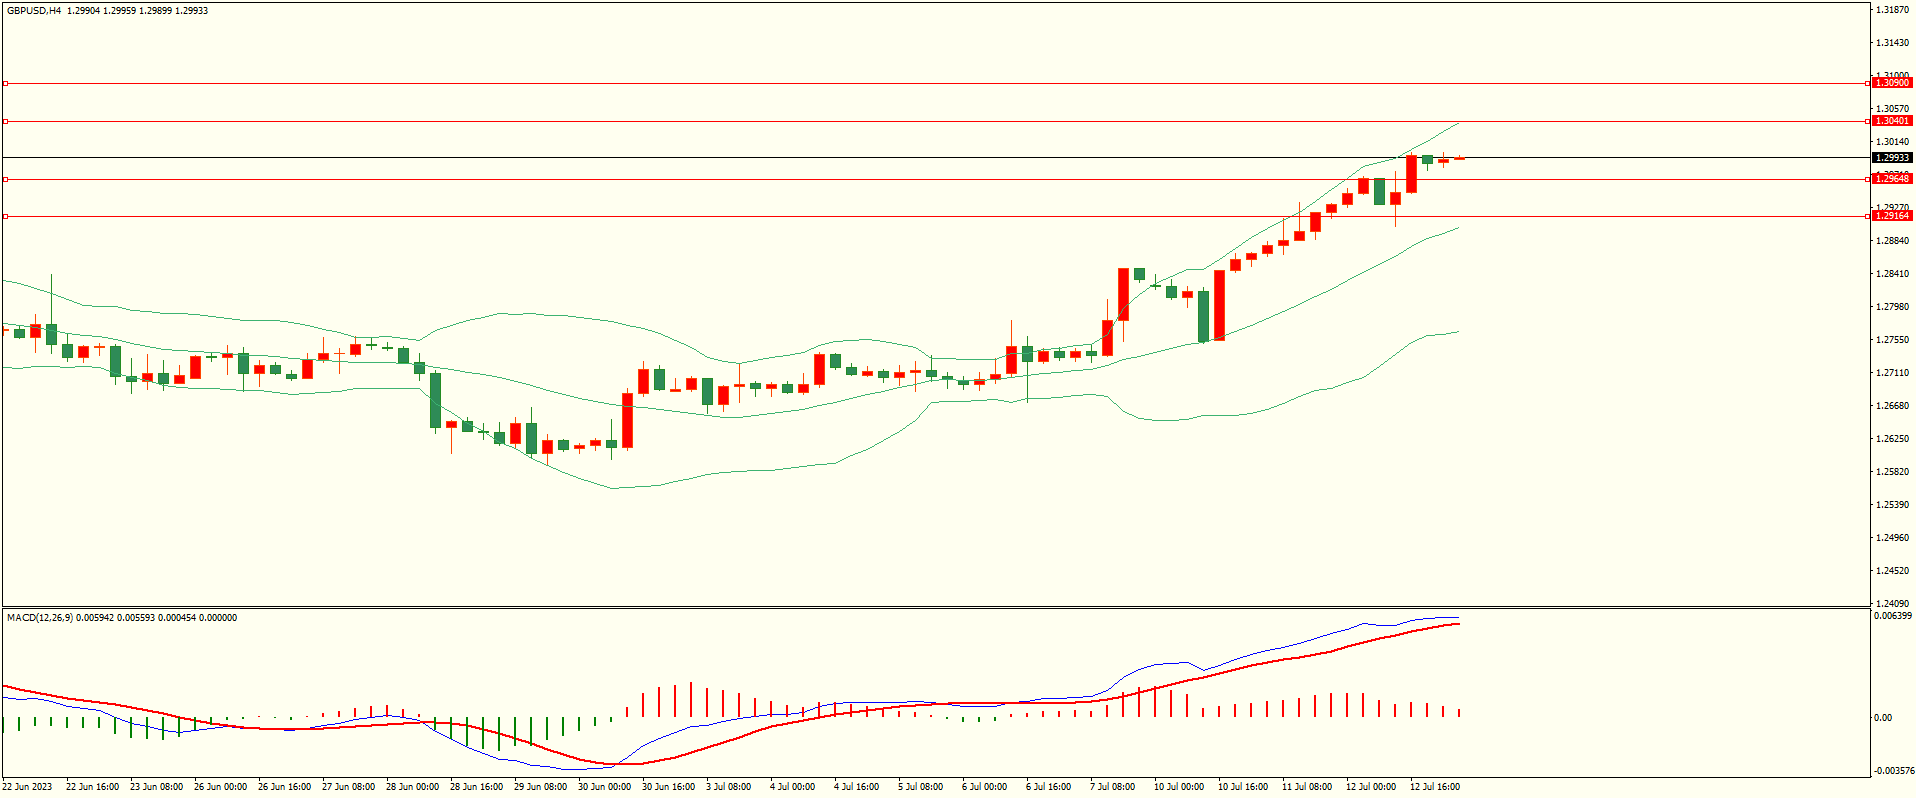Click the 1.24520 price axis label
The image size is (1916, 798).
pyautogui.click(x=1892, y=571)
